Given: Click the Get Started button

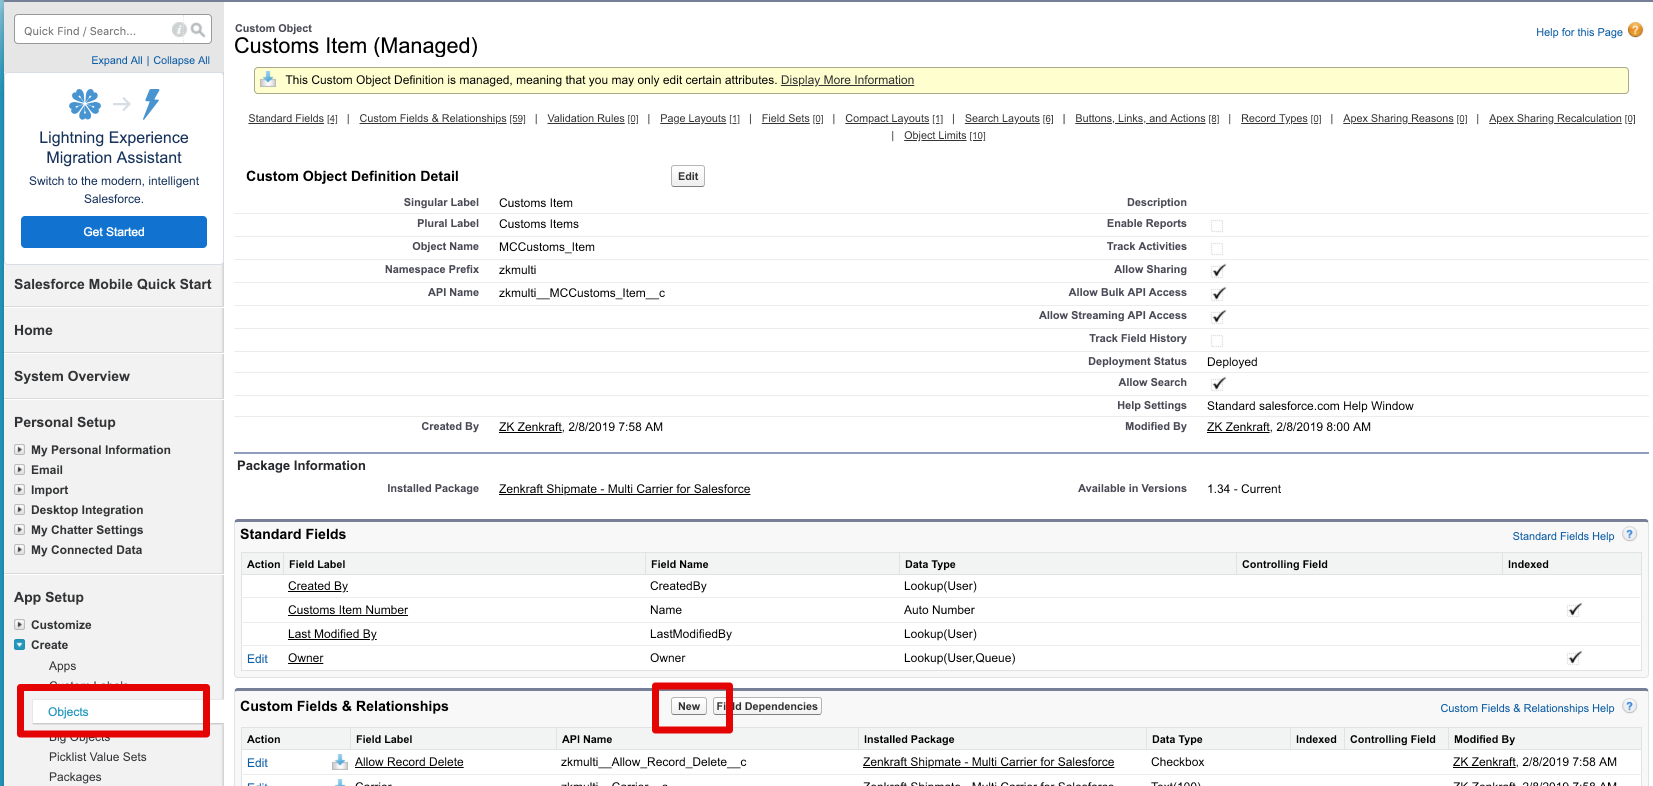Looking at the screenshot, I should (x=114, y=232).
